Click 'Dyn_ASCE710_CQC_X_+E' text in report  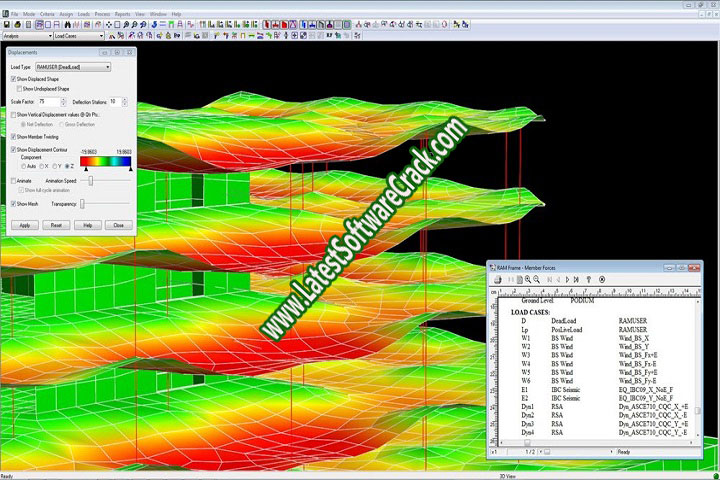[653, 407]
